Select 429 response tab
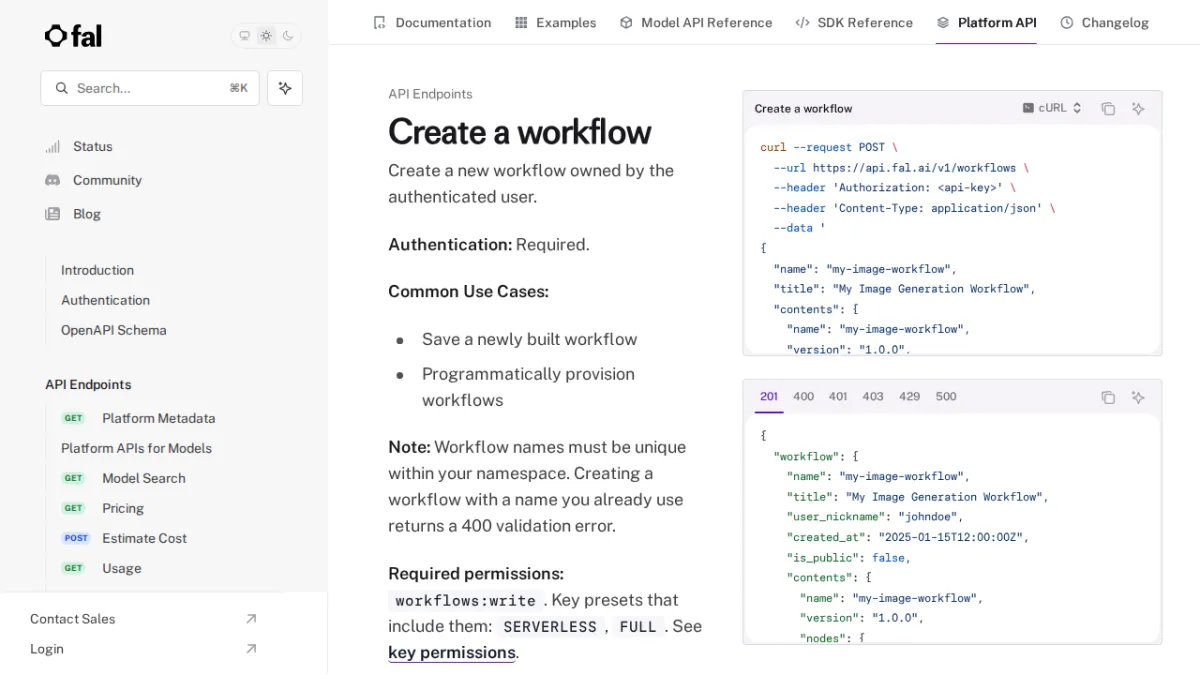The image size is (1200, 675). [x=909, y=396]
